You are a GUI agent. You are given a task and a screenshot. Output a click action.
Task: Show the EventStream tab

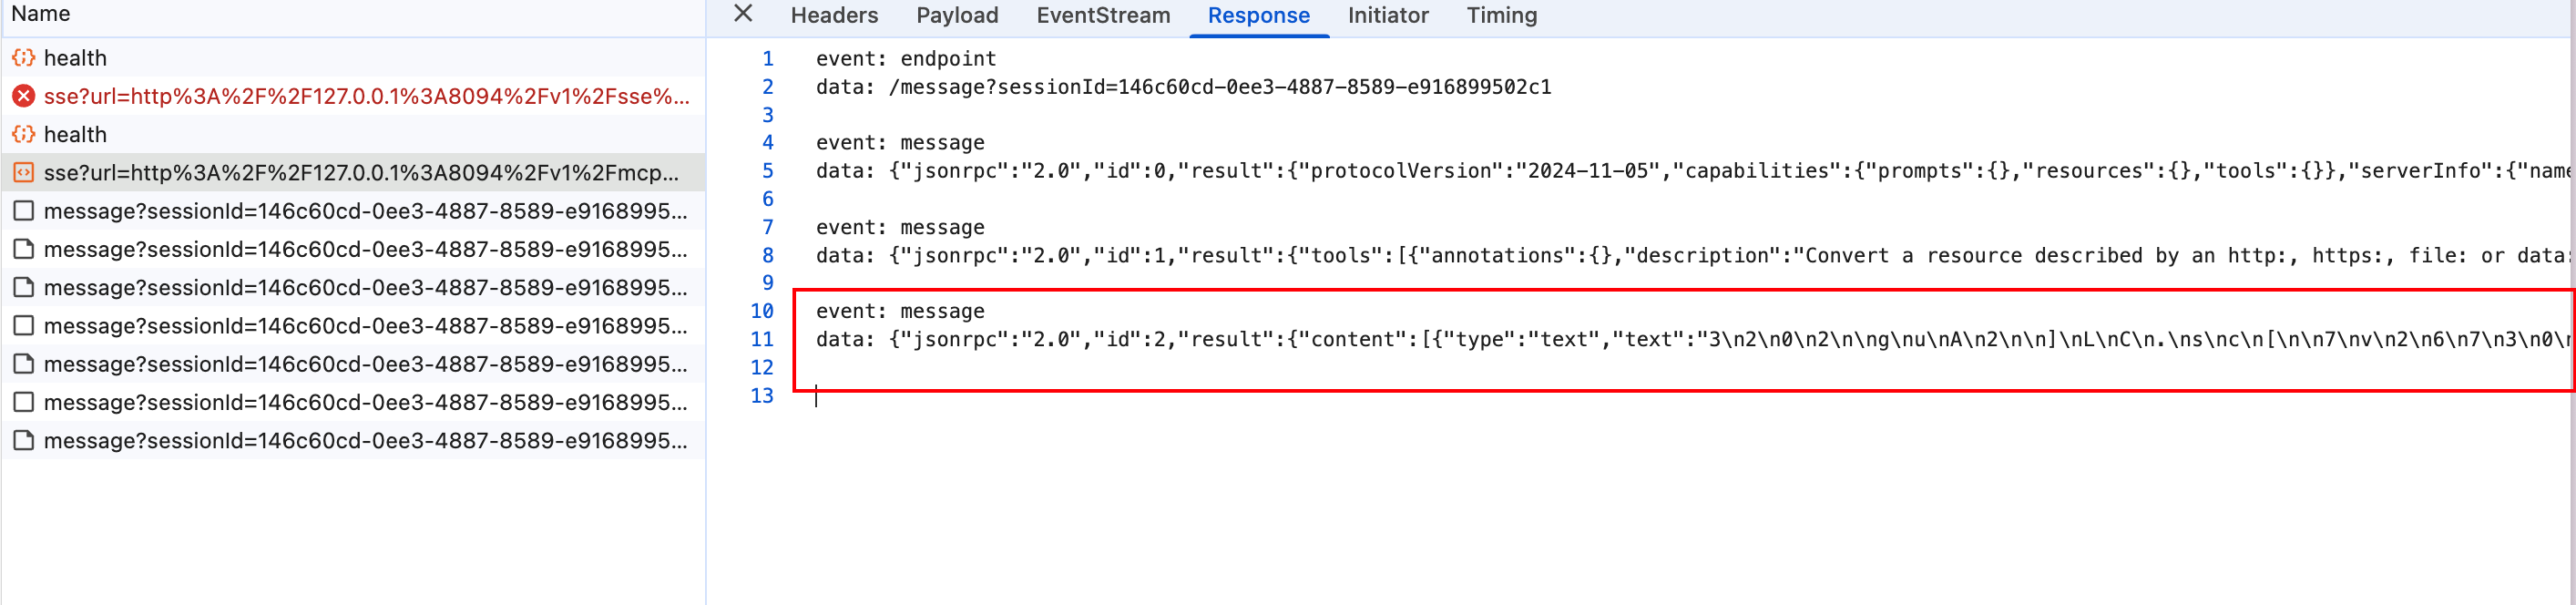coord(1103,16)
